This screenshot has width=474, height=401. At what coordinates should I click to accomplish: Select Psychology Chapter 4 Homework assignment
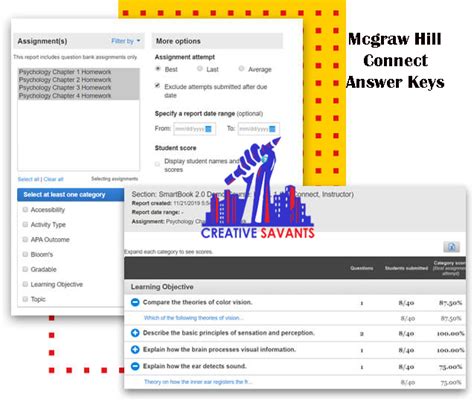coord(78,96)
